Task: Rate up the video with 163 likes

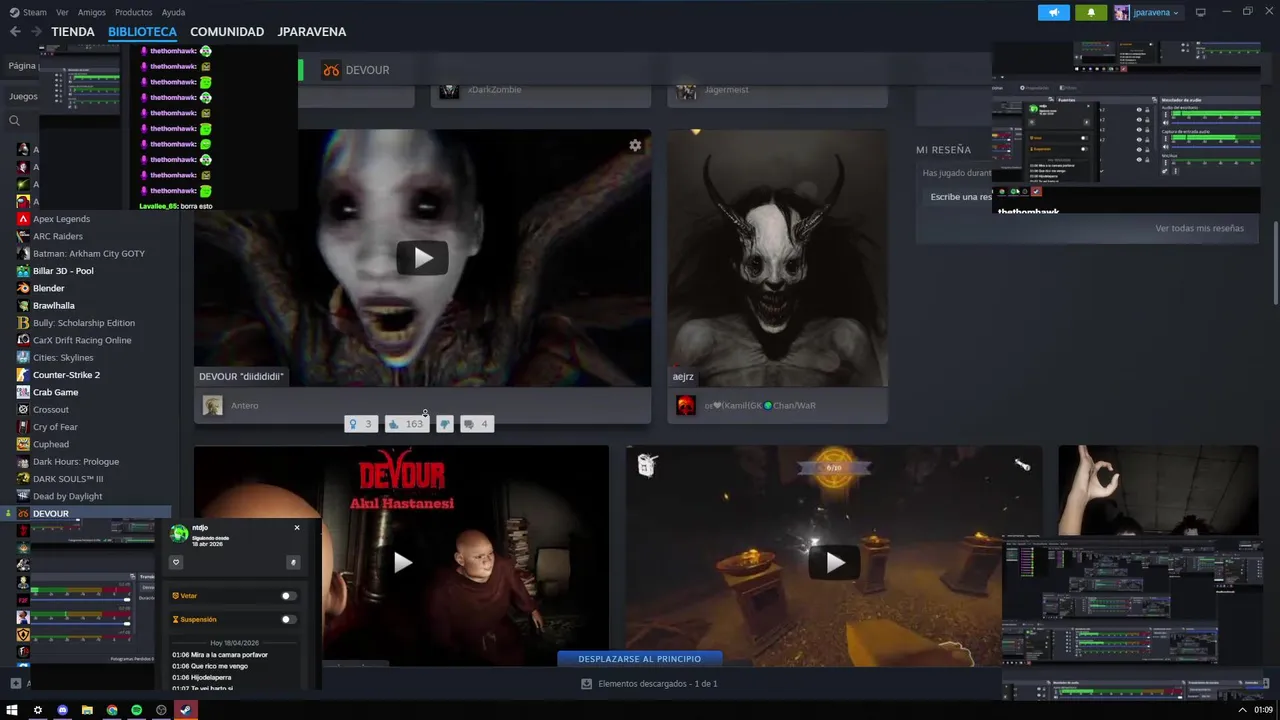Action: (x=408, y=424)
